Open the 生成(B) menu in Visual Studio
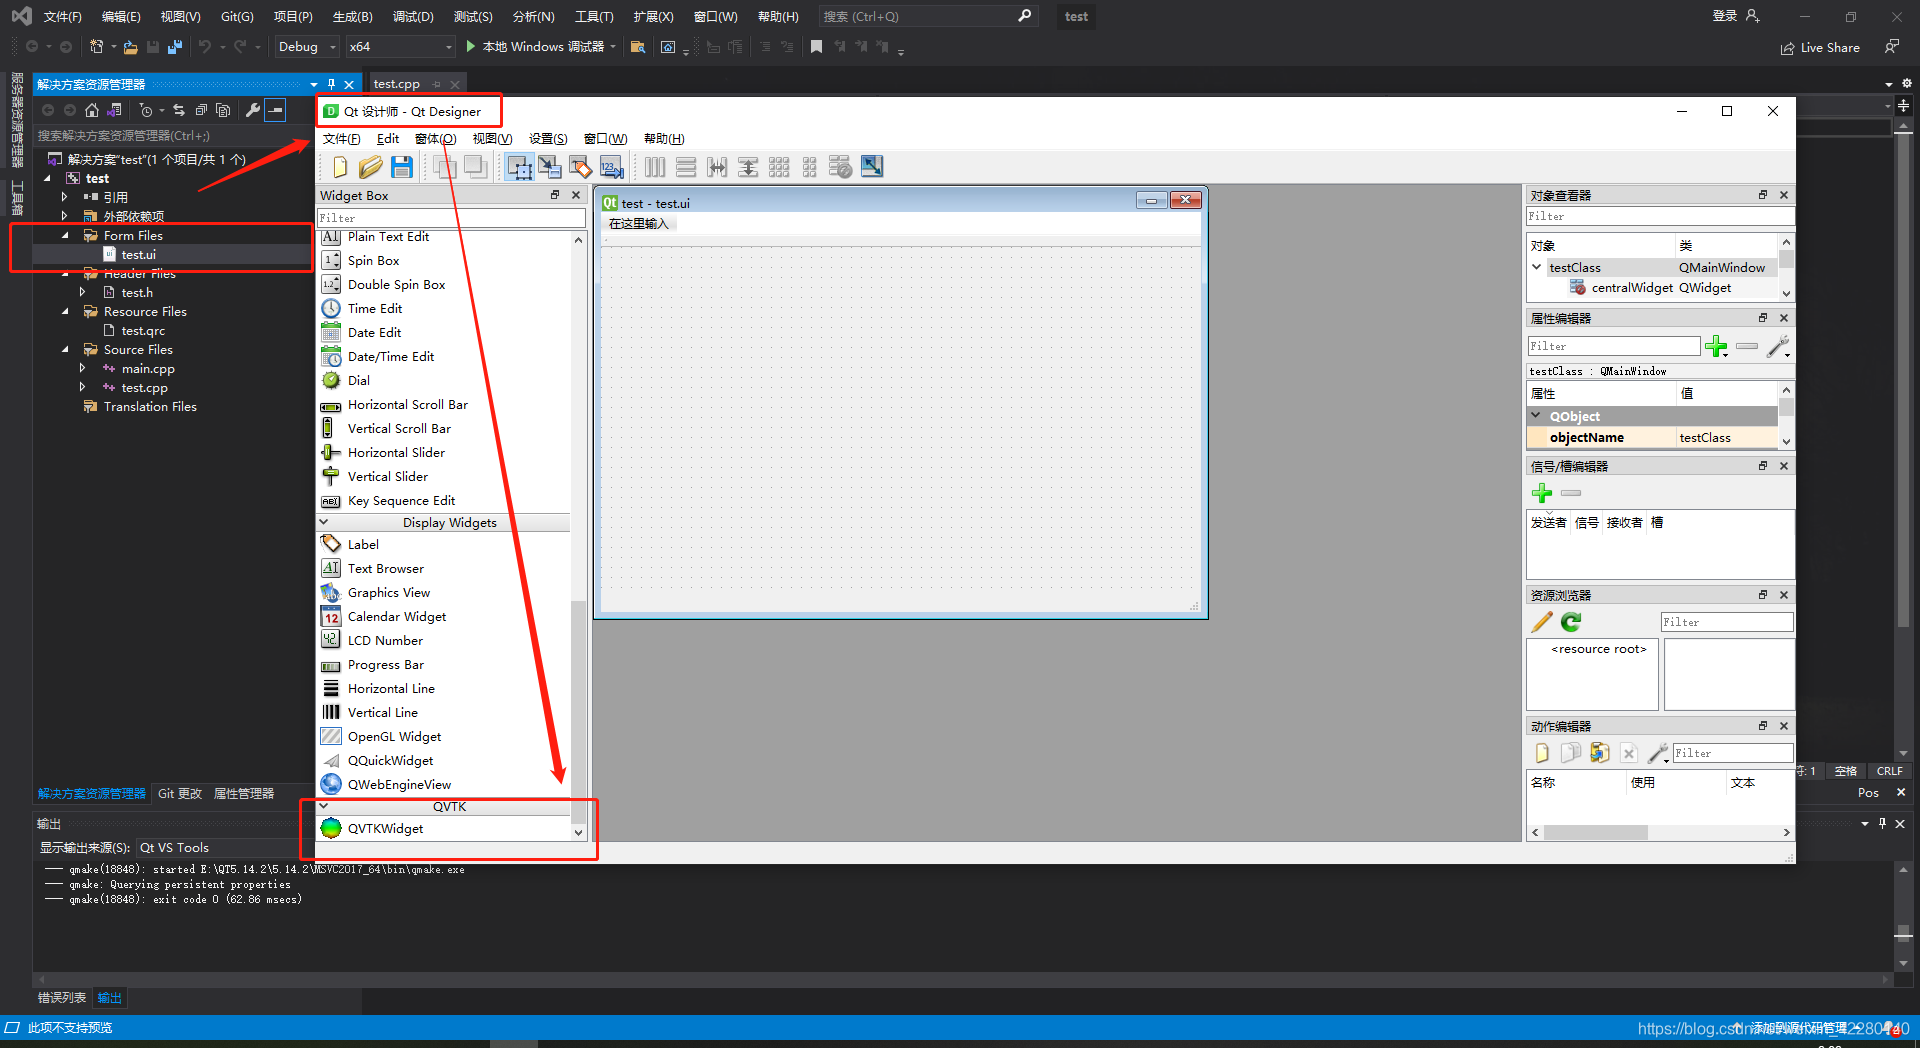 [352, 16]
